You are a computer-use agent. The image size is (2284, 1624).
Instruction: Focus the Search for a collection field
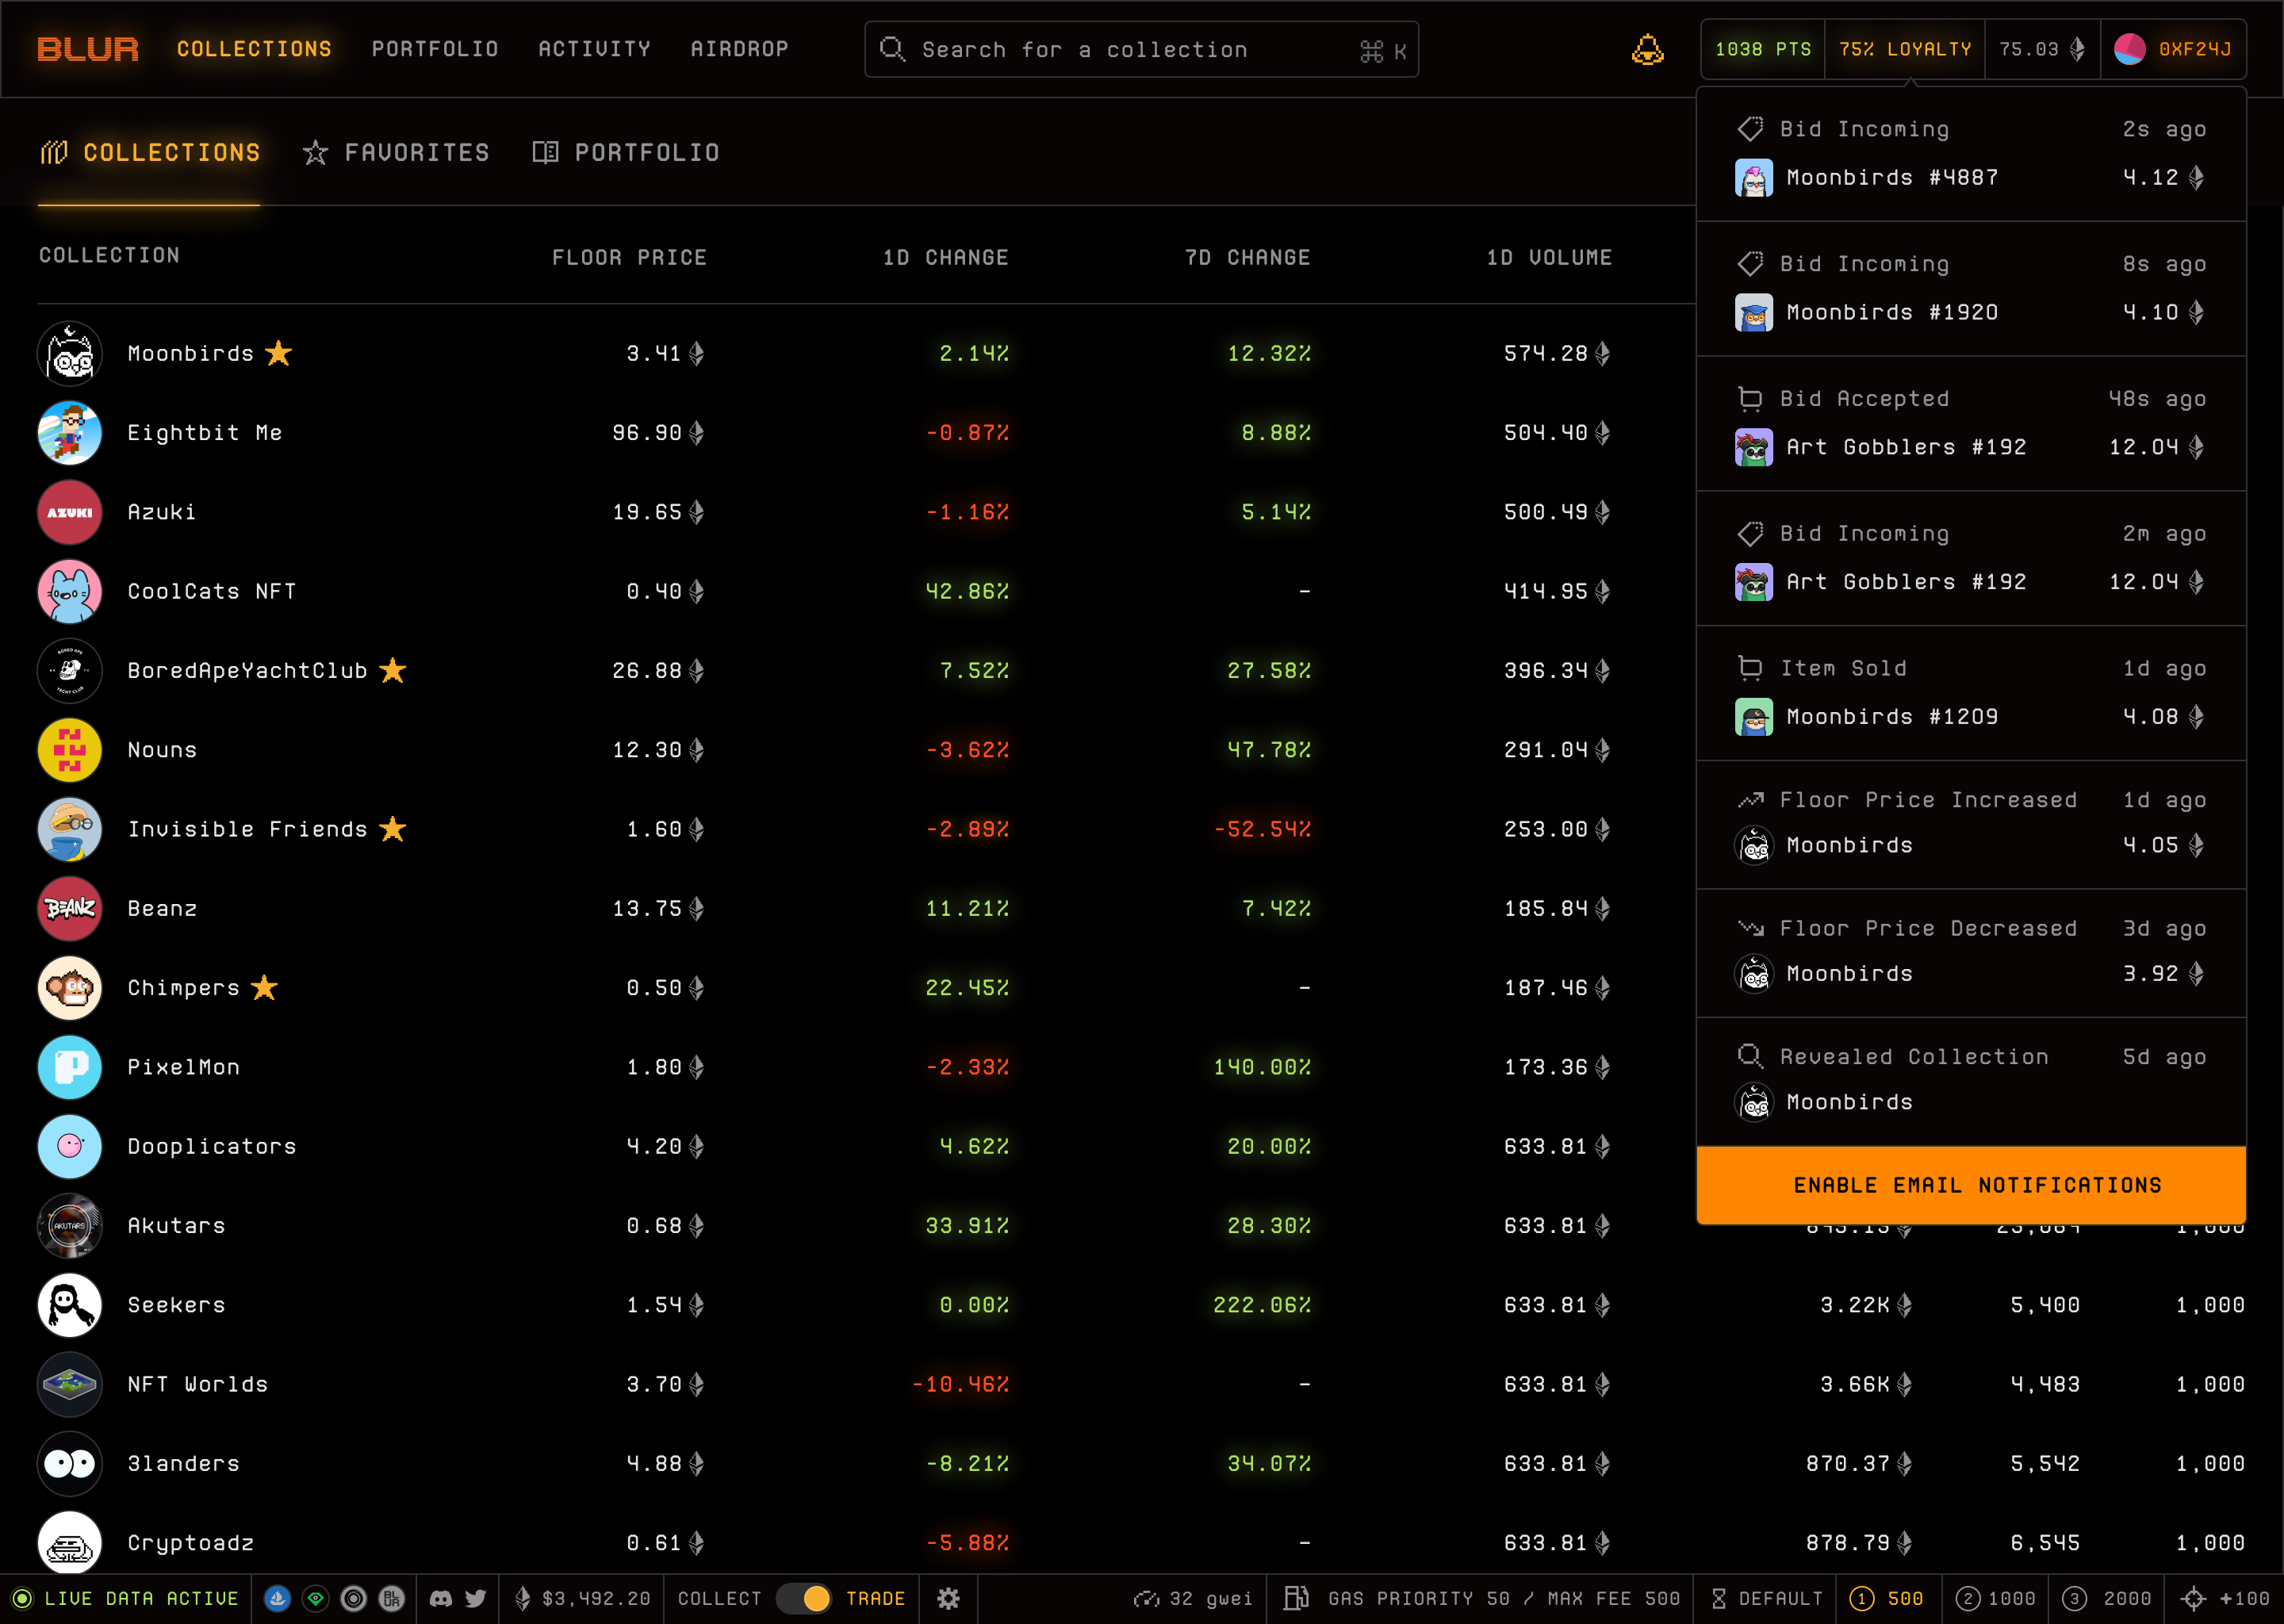coord(1141,49)
